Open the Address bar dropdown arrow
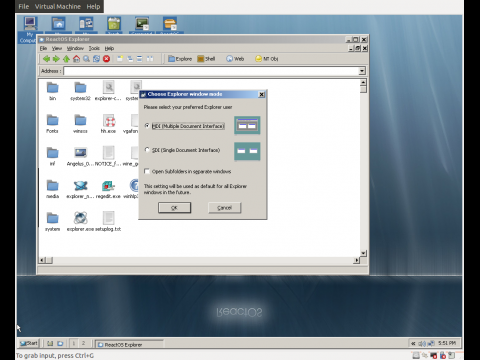 (362, 71)
